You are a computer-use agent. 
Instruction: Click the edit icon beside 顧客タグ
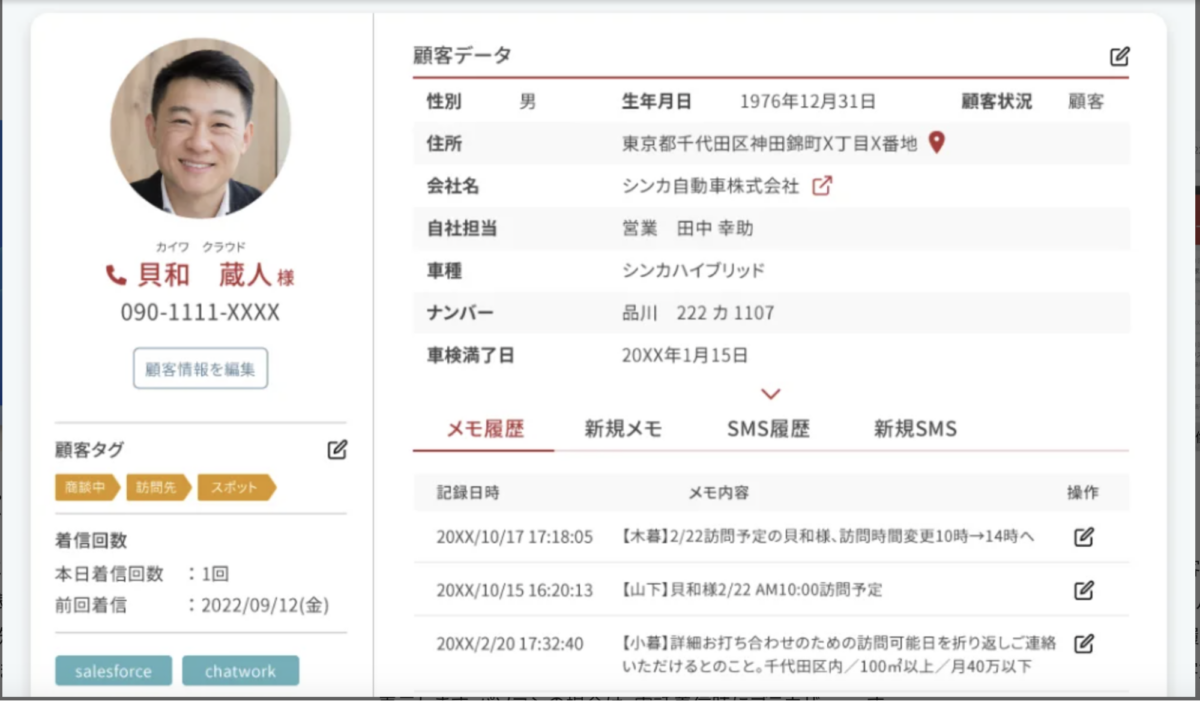337,450
